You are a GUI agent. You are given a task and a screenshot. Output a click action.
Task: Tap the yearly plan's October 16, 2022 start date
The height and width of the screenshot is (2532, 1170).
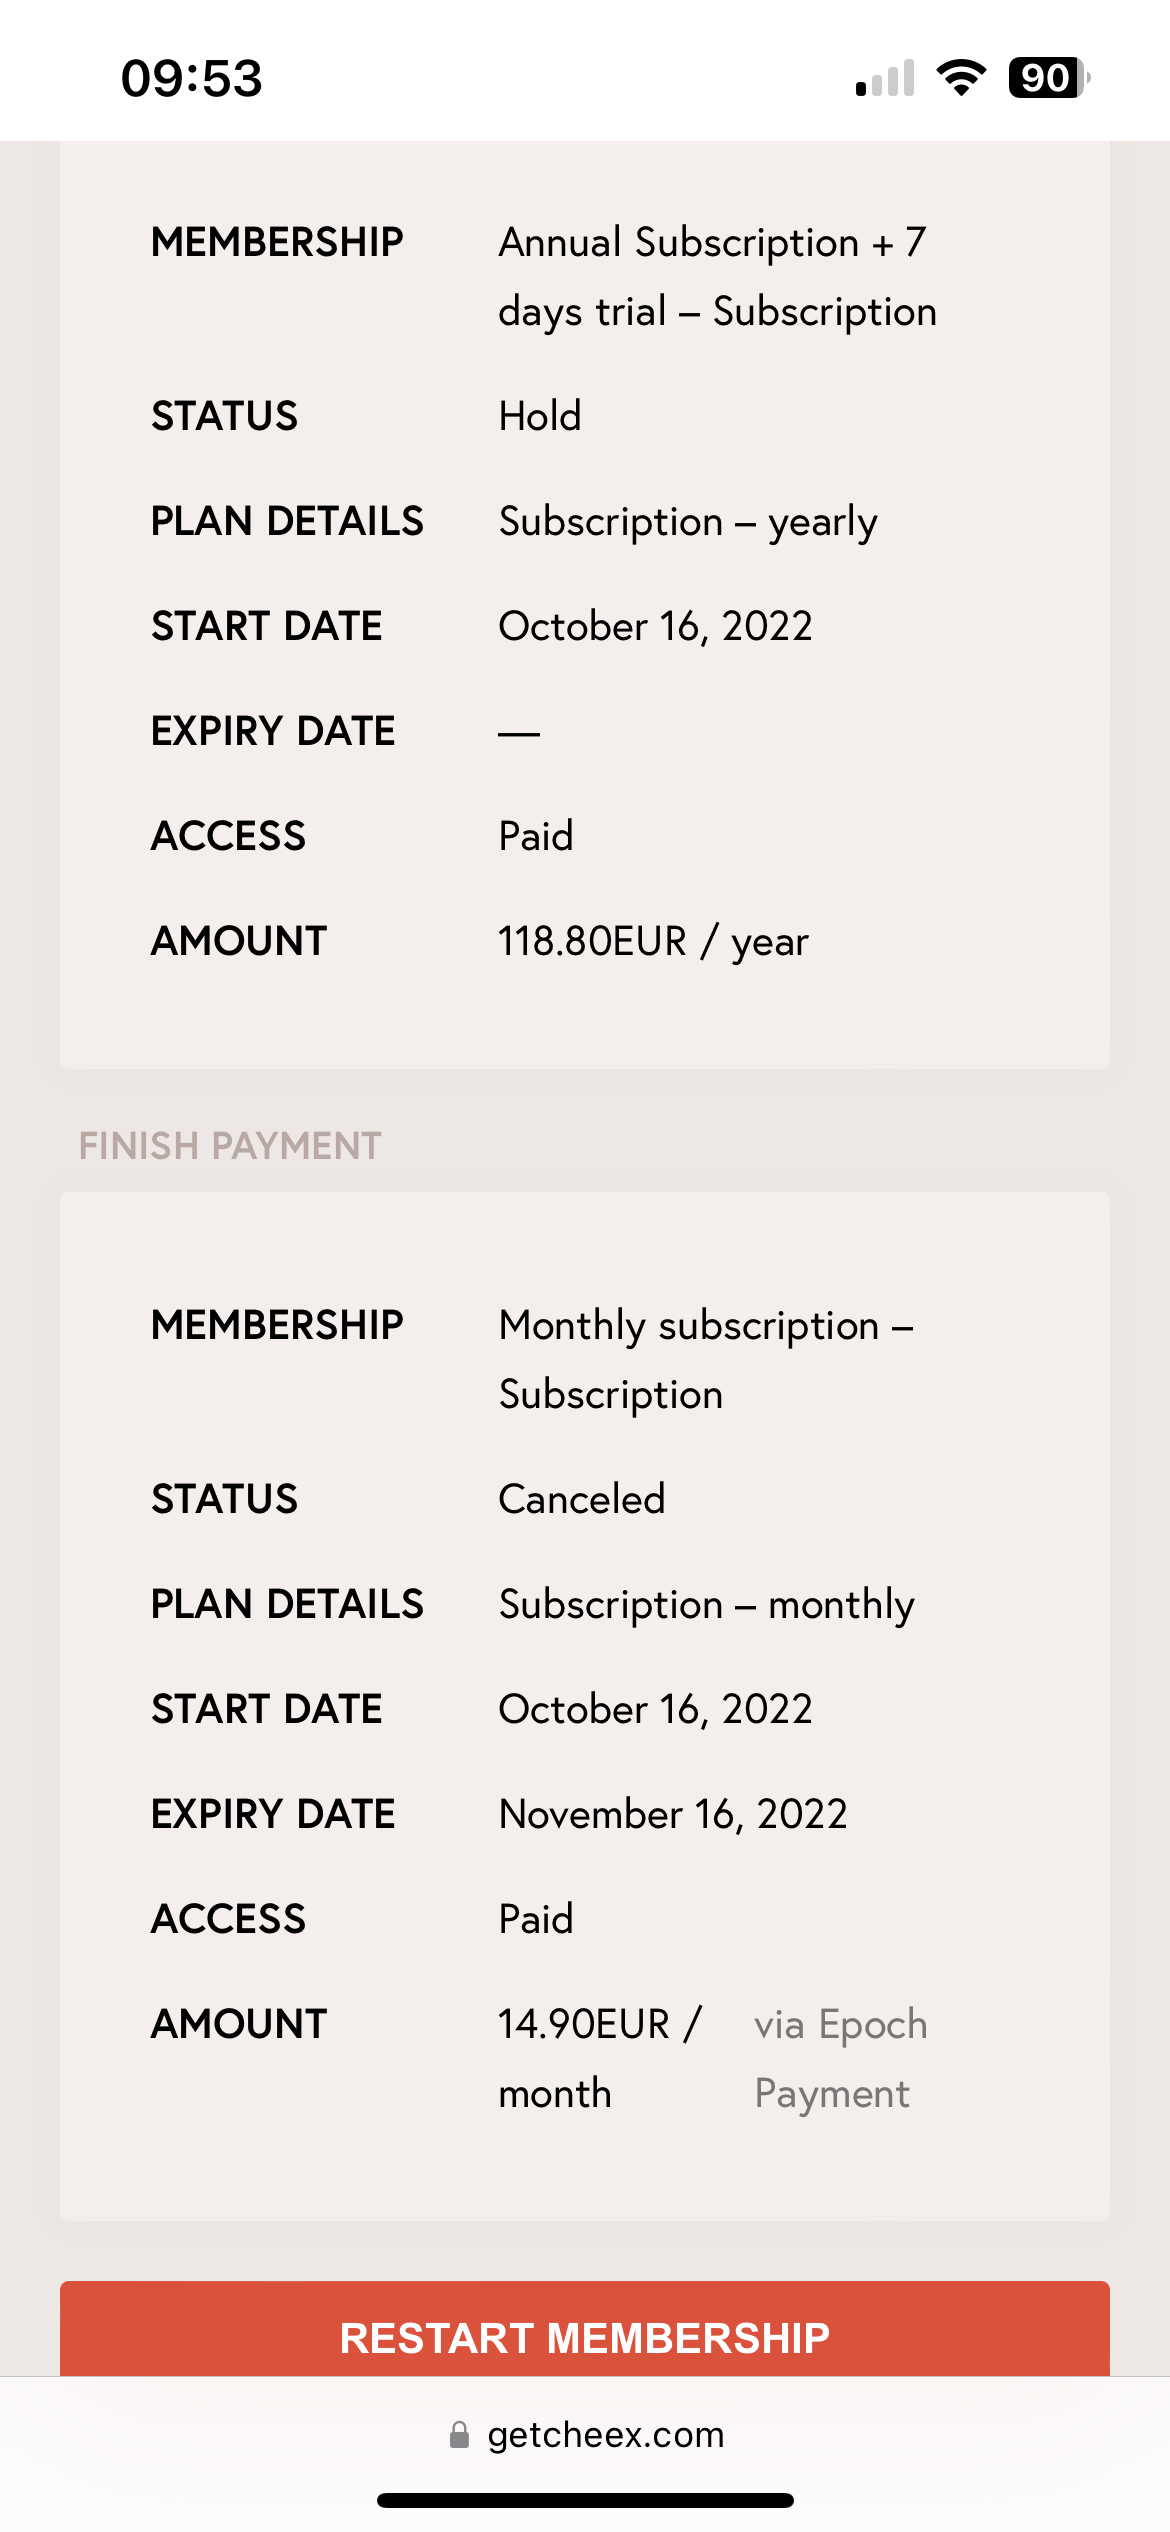click(655, 626)
